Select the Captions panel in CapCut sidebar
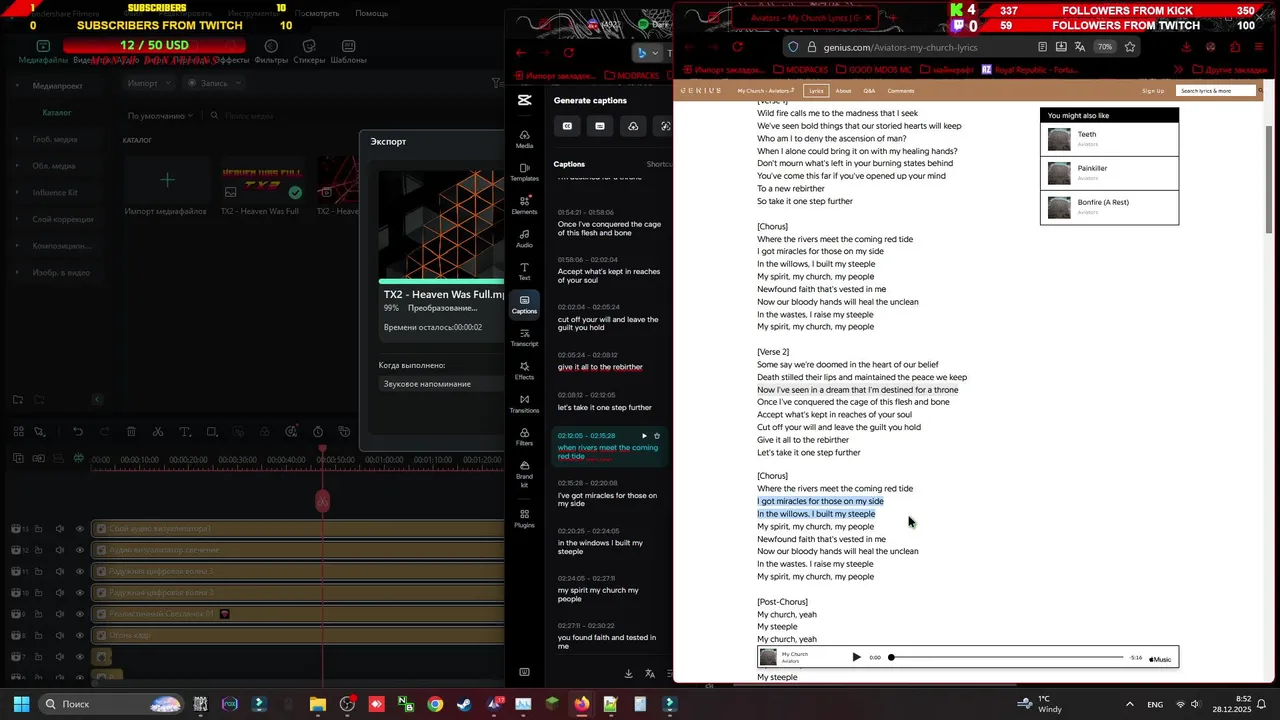Viewport: 1280px width, 720px height. click(x=524, y=304)
